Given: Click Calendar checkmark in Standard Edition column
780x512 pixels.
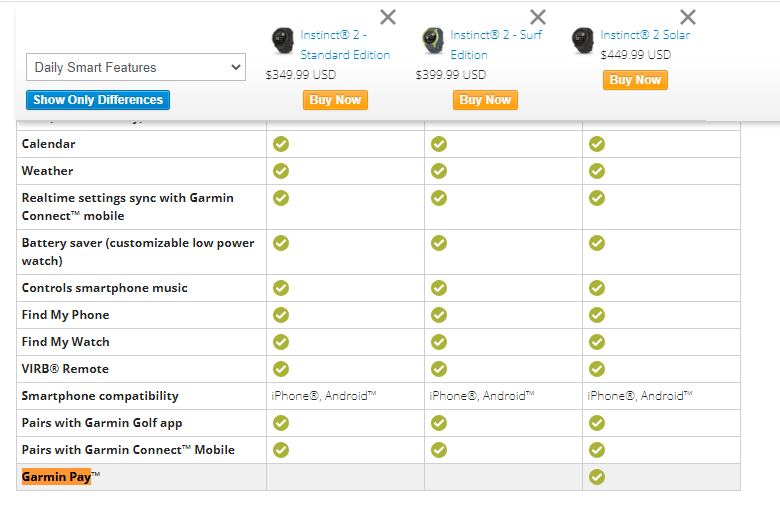Looking at the screenshot, I should 281,144.
